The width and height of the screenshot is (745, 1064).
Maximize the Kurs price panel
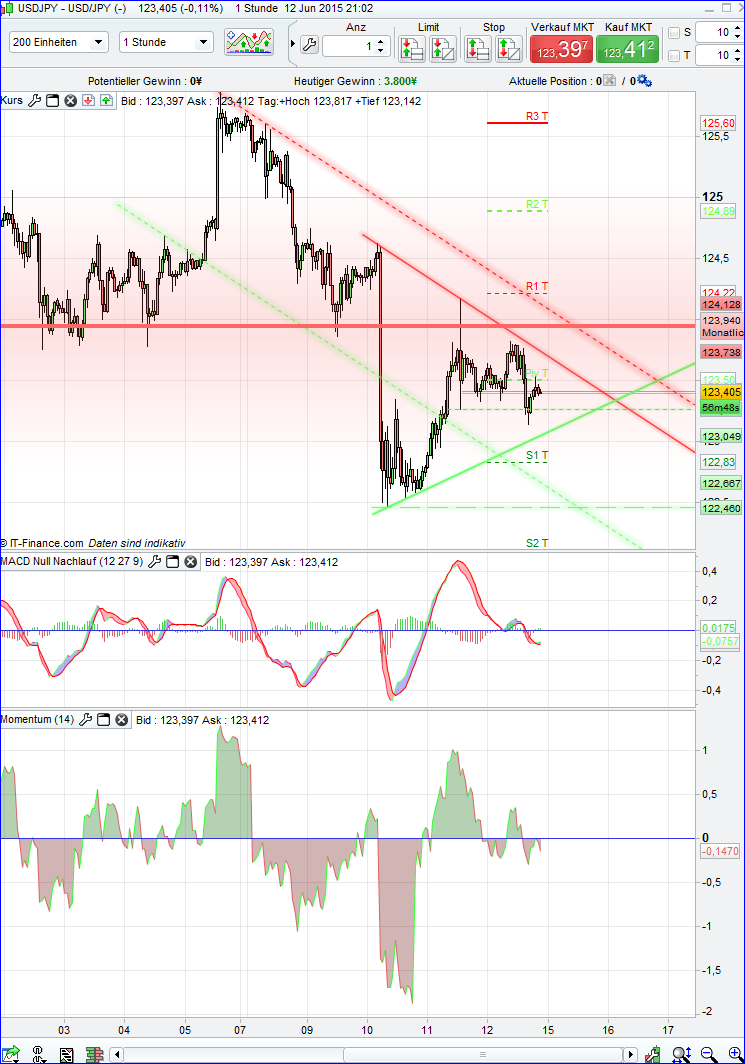pos(53,100)
